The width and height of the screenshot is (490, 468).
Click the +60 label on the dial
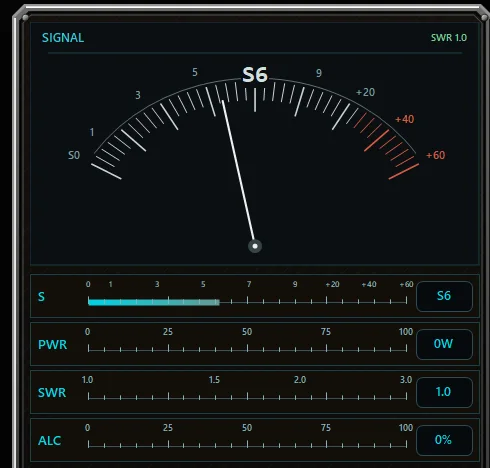436,155
